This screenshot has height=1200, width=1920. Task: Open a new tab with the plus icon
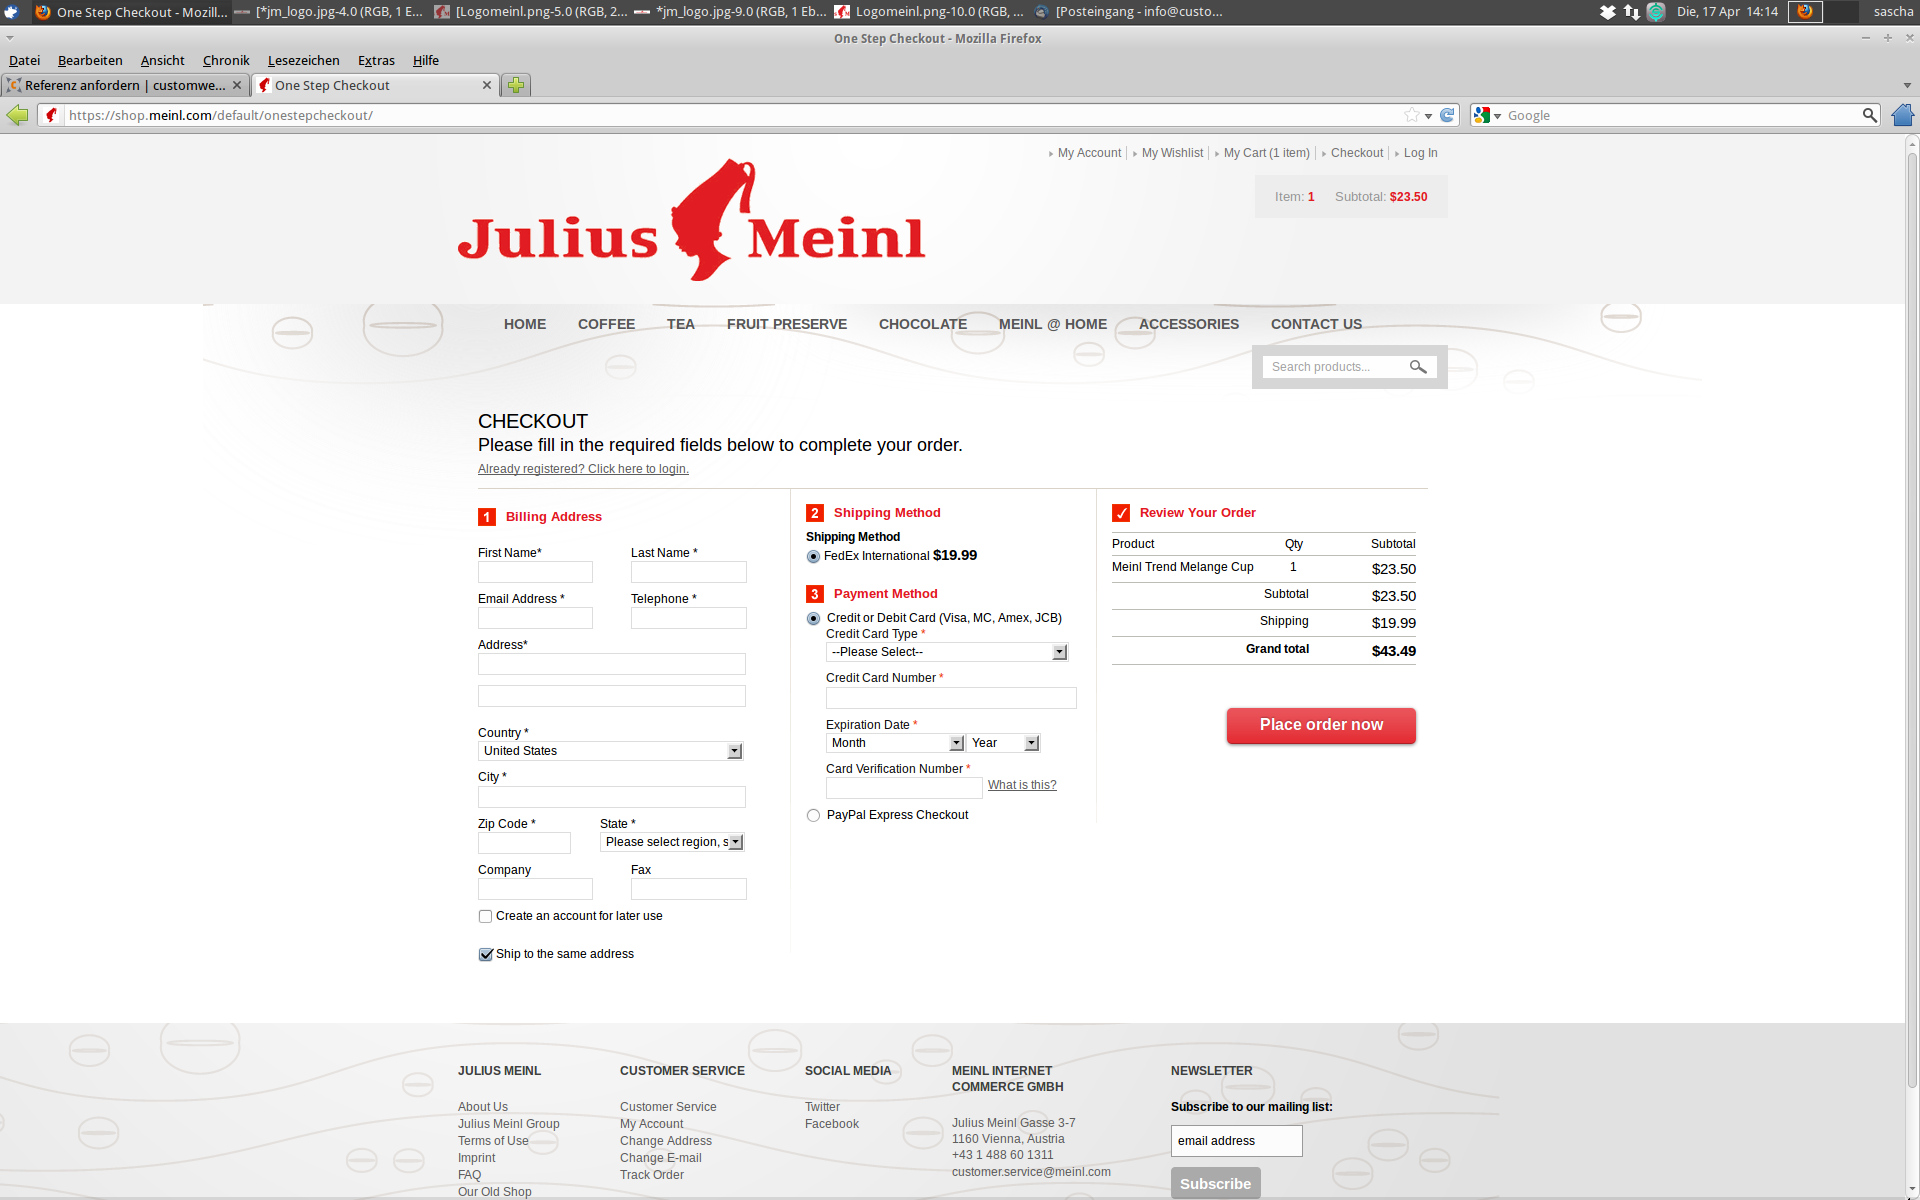[516, 85]
